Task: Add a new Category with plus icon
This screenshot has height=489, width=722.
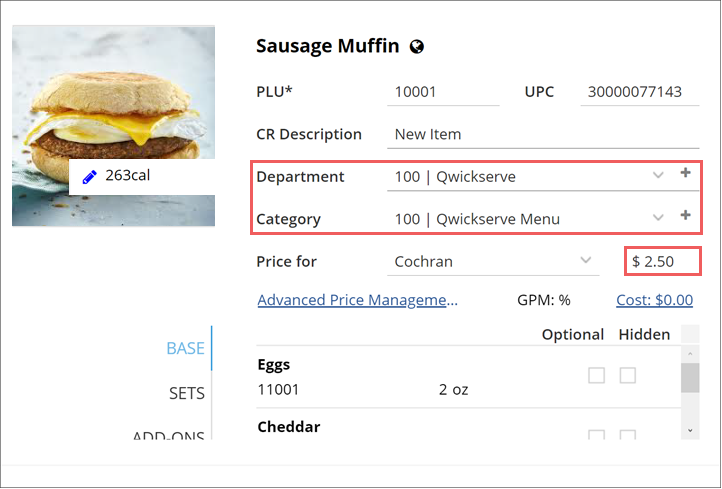Action: click(x=685, y=215)
